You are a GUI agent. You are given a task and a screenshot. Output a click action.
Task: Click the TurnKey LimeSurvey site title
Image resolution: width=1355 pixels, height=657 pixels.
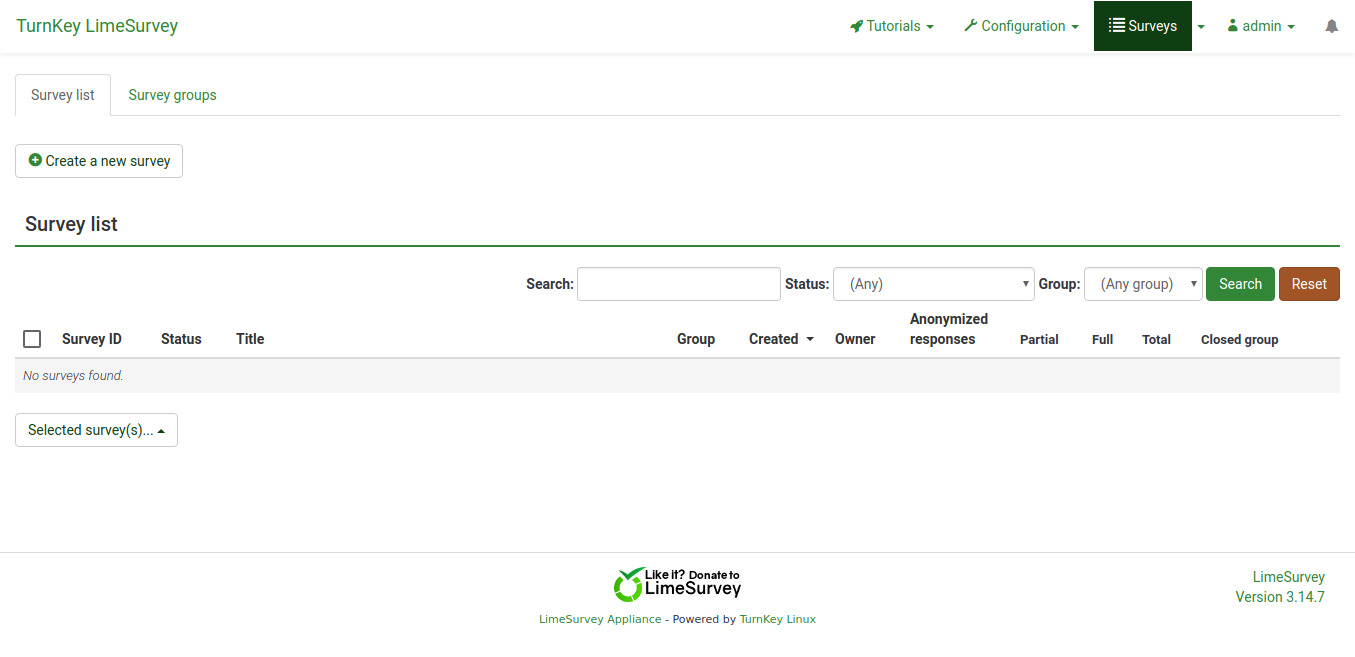pyautogui.click(x=97, y=26)
